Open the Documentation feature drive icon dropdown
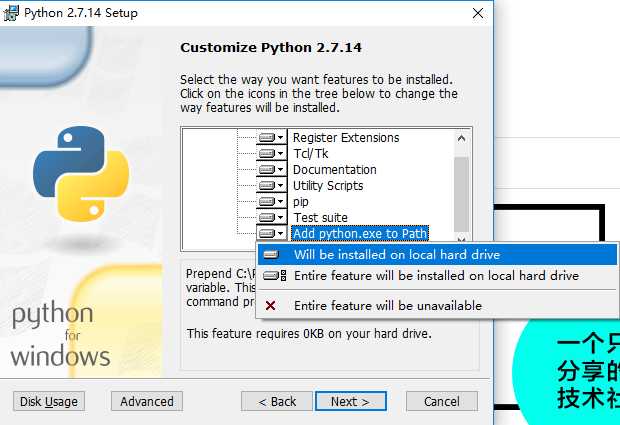620x425 pixels. tap(271, 170)
